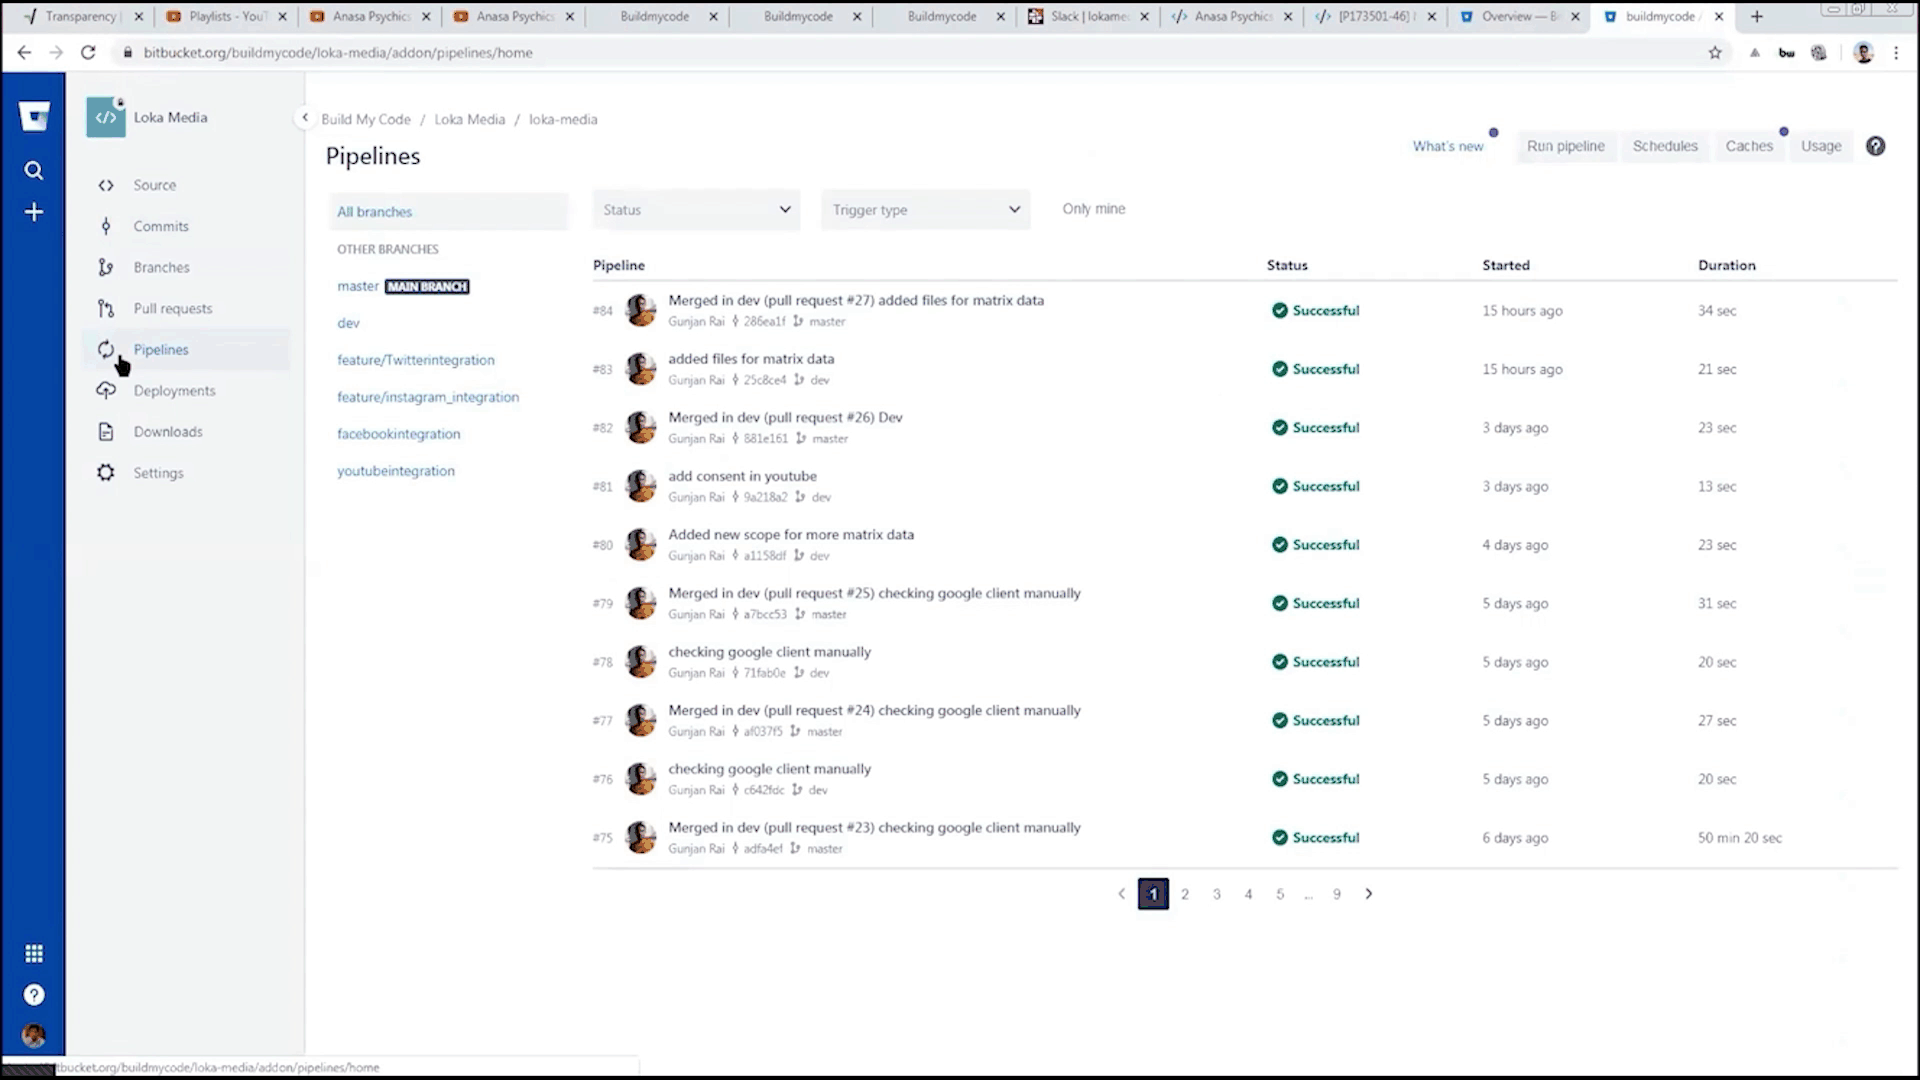Expand the Status dropdown filter
This screenshot has width=1920, height=1080.
pos(696,210)
